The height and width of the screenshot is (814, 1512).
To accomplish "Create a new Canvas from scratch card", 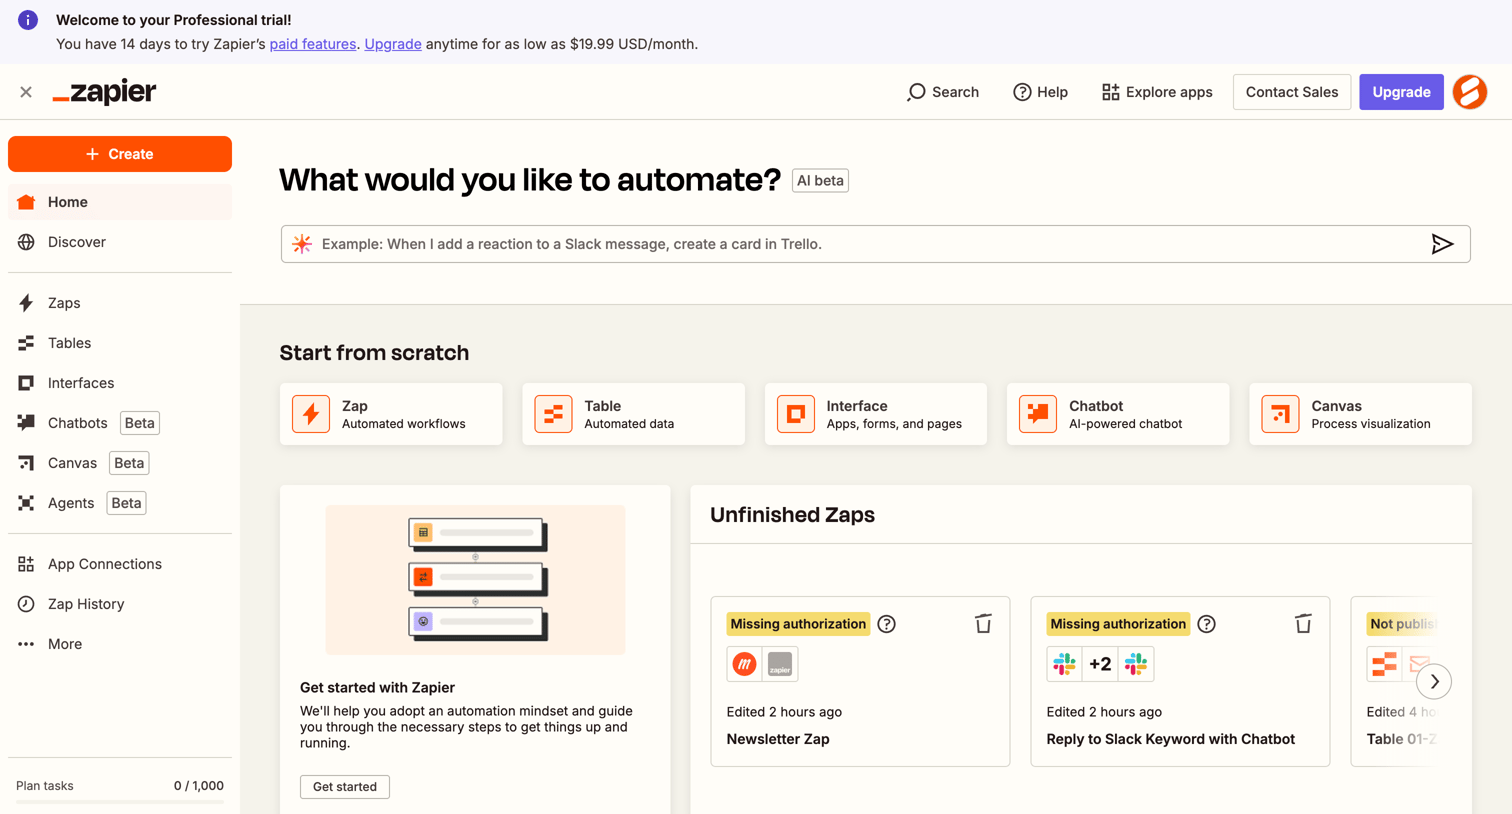I will click(1360, 414).
